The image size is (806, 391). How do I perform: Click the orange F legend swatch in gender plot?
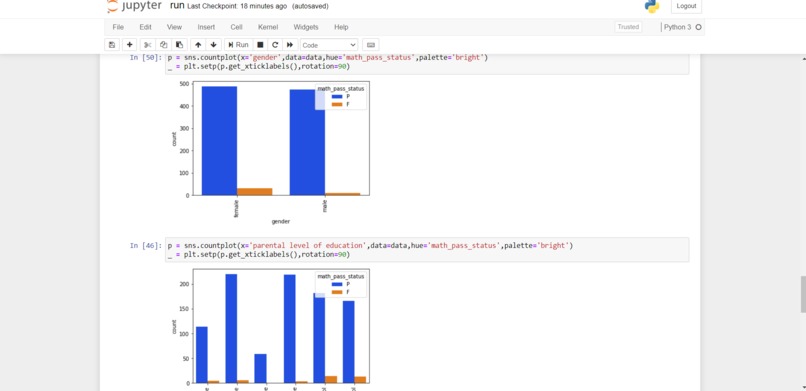(337, 104)
